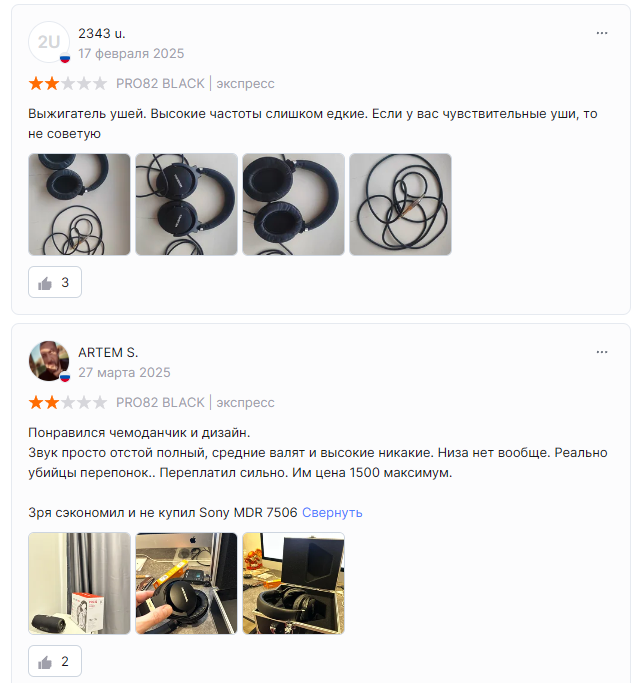Image resolution: width=631 pixels, height=683 pixels.
Task: Click star rating on 2343 u. review
Action: coord(67,83)
